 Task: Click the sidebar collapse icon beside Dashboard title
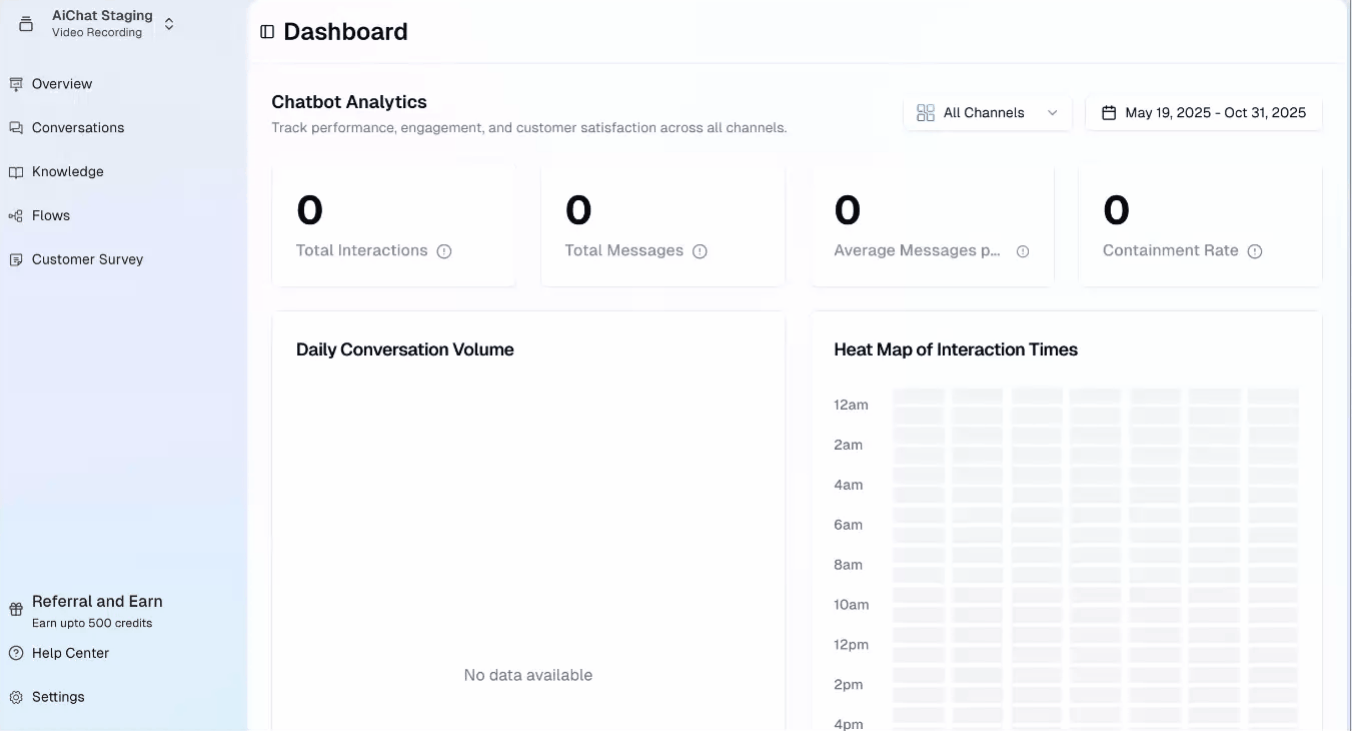266,31
